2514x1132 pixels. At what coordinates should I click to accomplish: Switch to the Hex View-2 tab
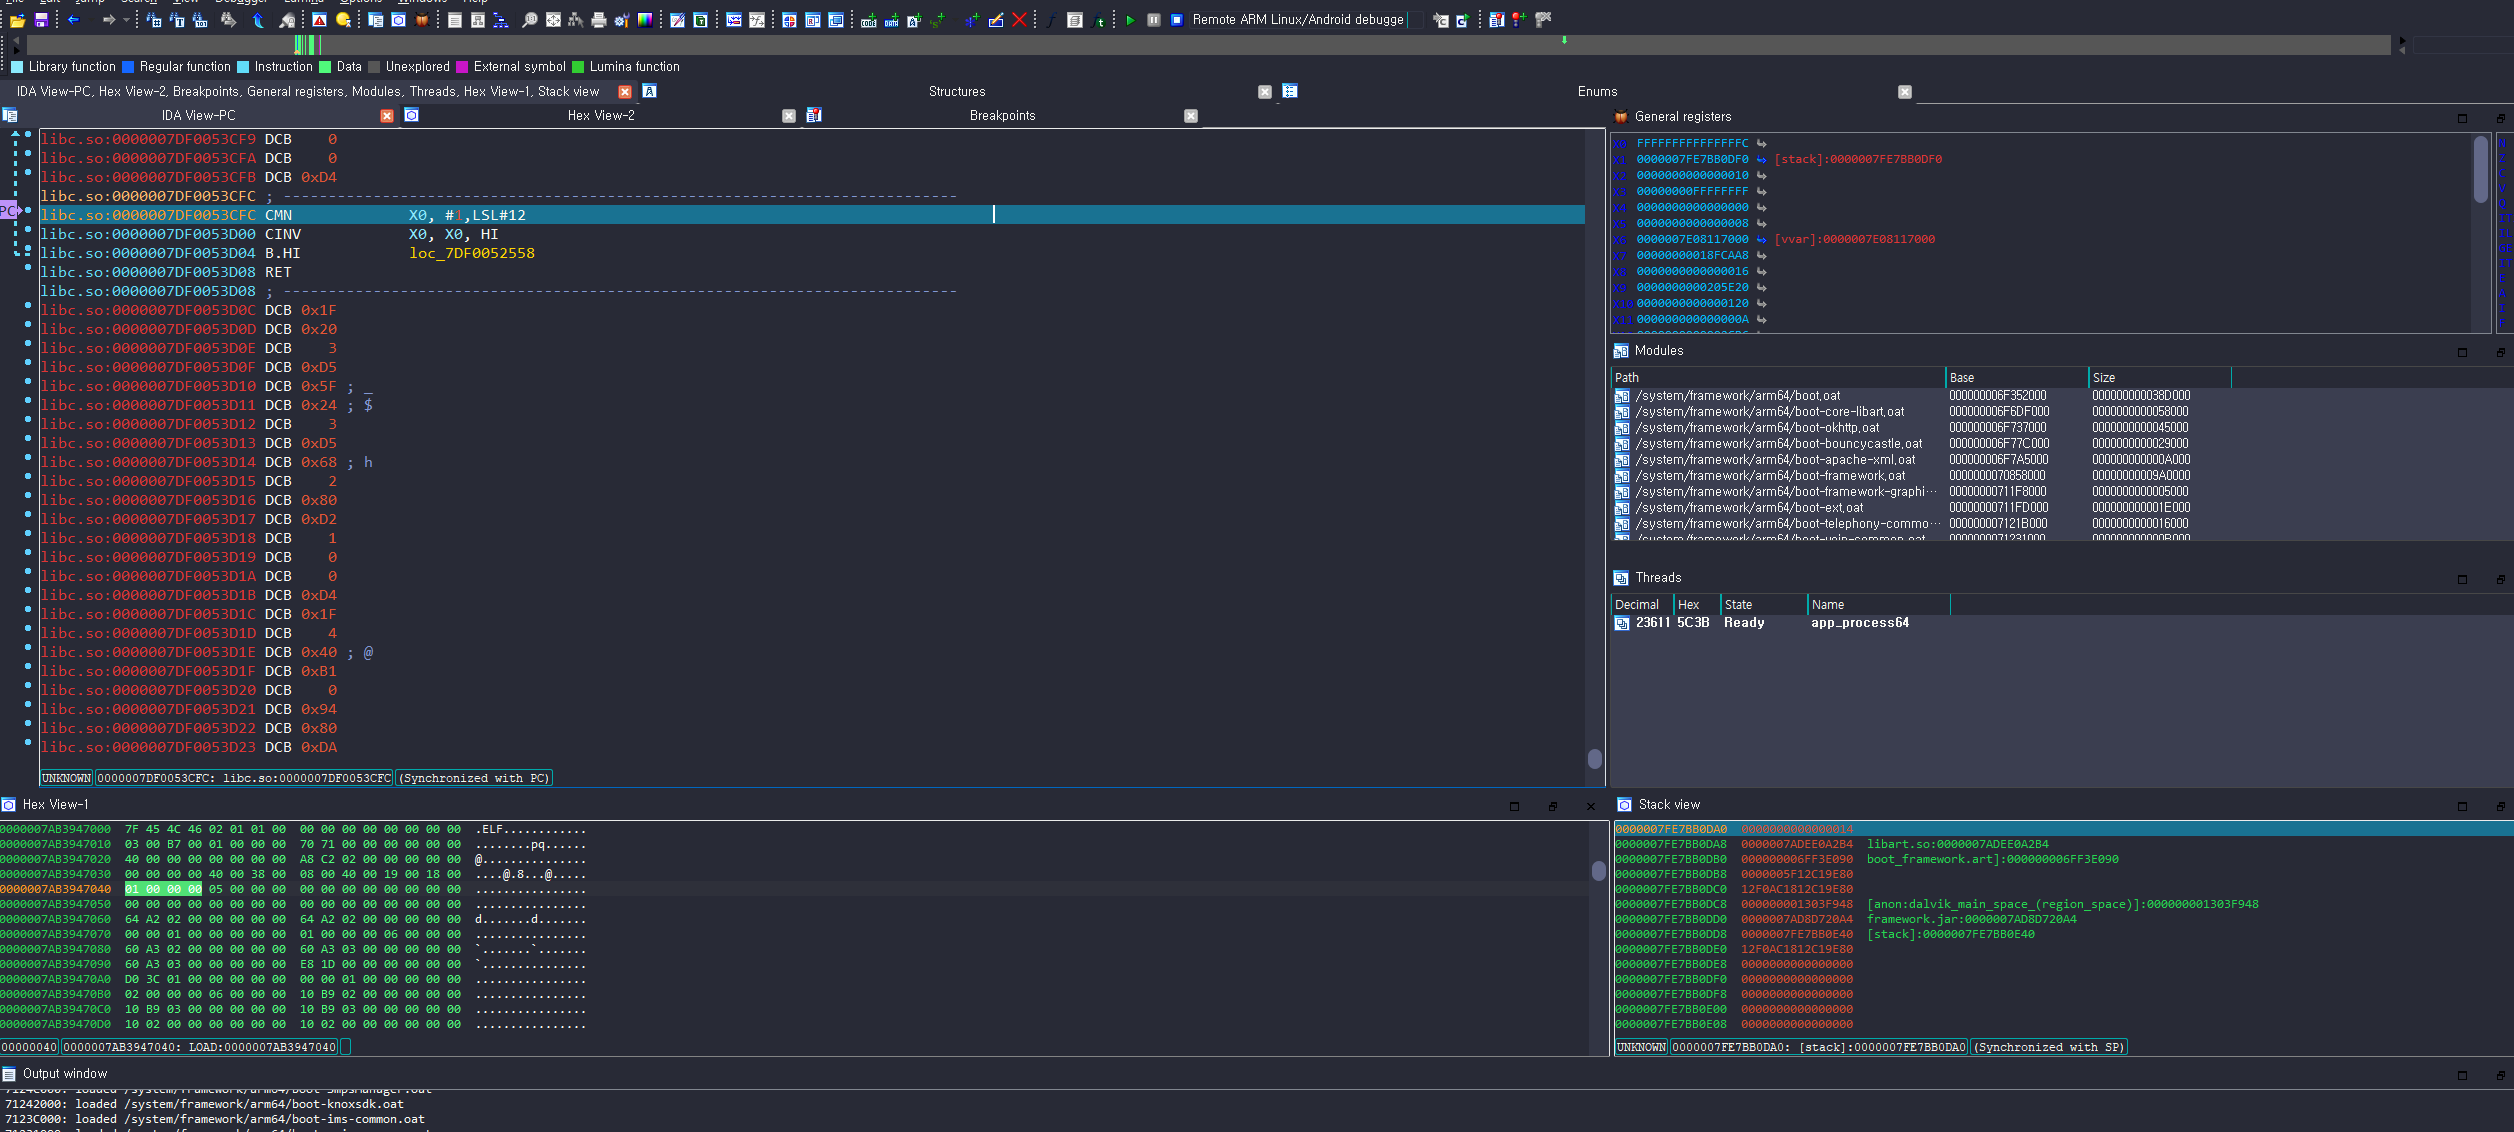pyautogui.click(x=601, y=116)
